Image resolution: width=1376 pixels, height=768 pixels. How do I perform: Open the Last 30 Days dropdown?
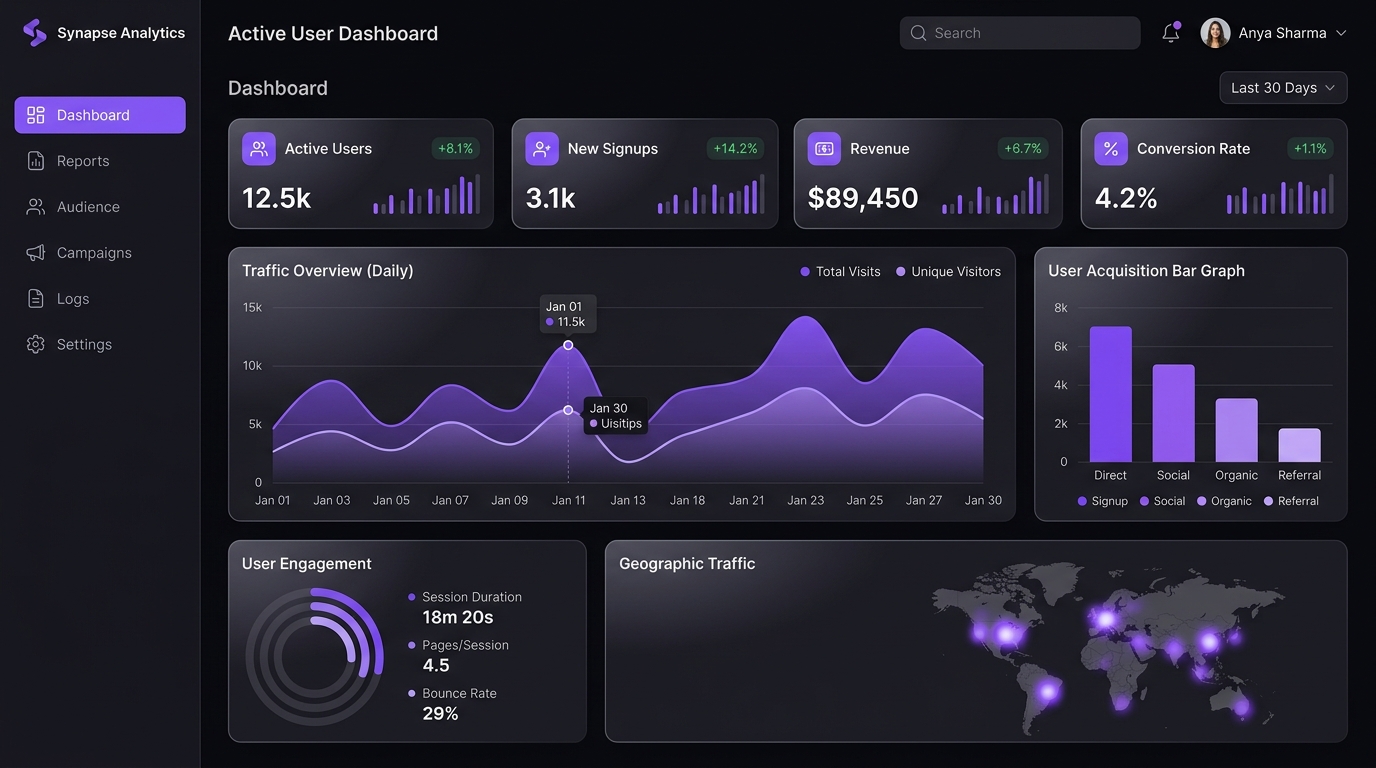(1283, 88)
